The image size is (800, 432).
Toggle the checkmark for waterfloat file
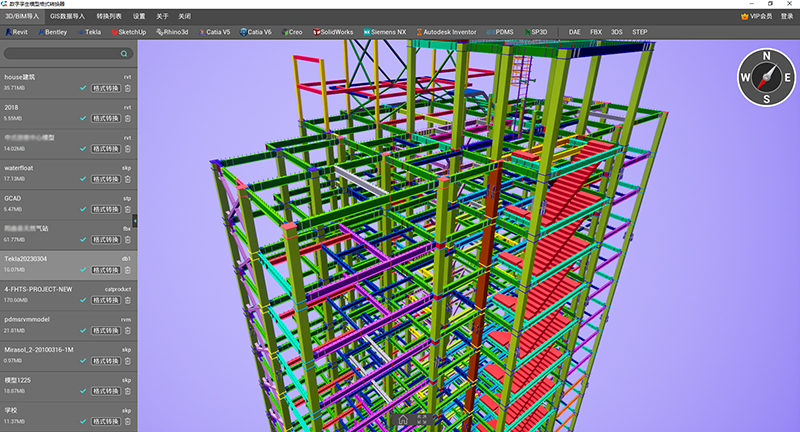(83, 179)
